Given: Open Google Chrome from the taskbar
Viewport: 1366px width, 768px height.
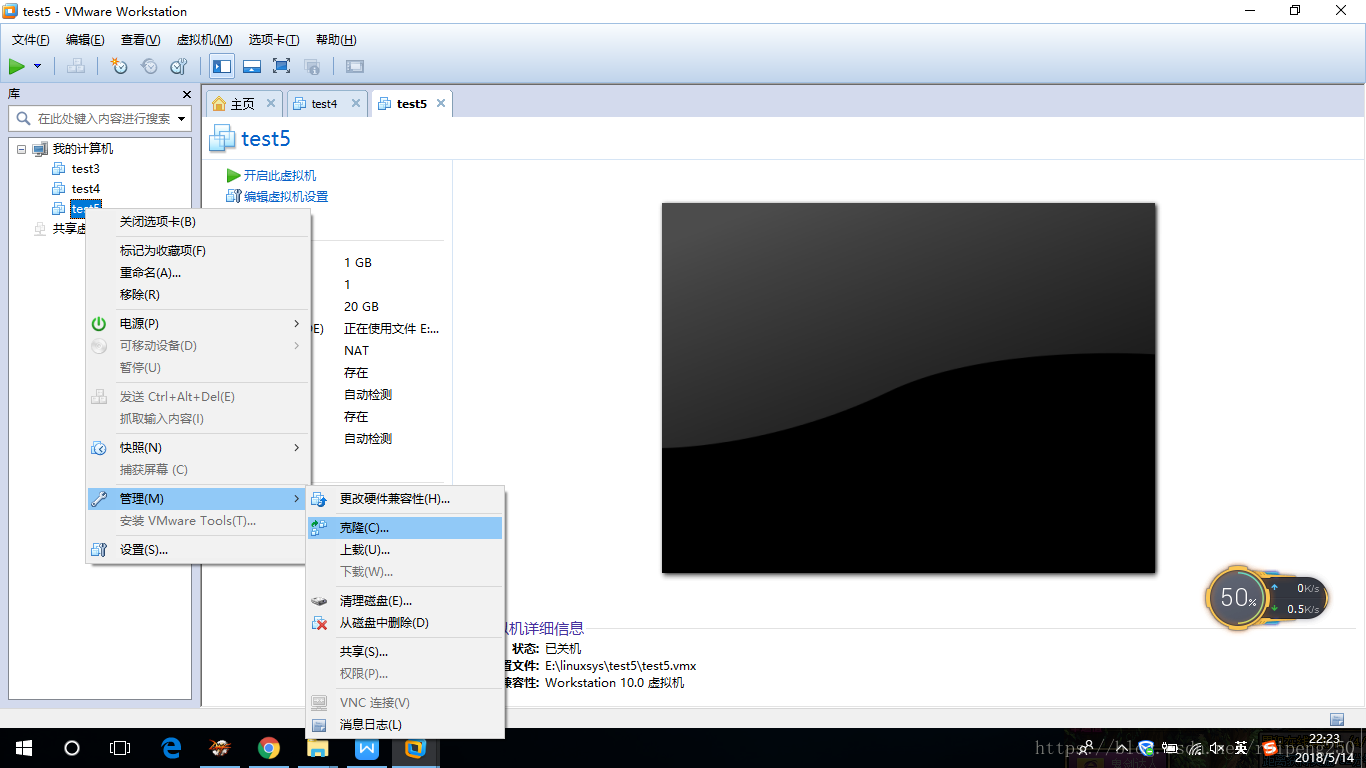Looking at the screenshot, I should point(268,748).
